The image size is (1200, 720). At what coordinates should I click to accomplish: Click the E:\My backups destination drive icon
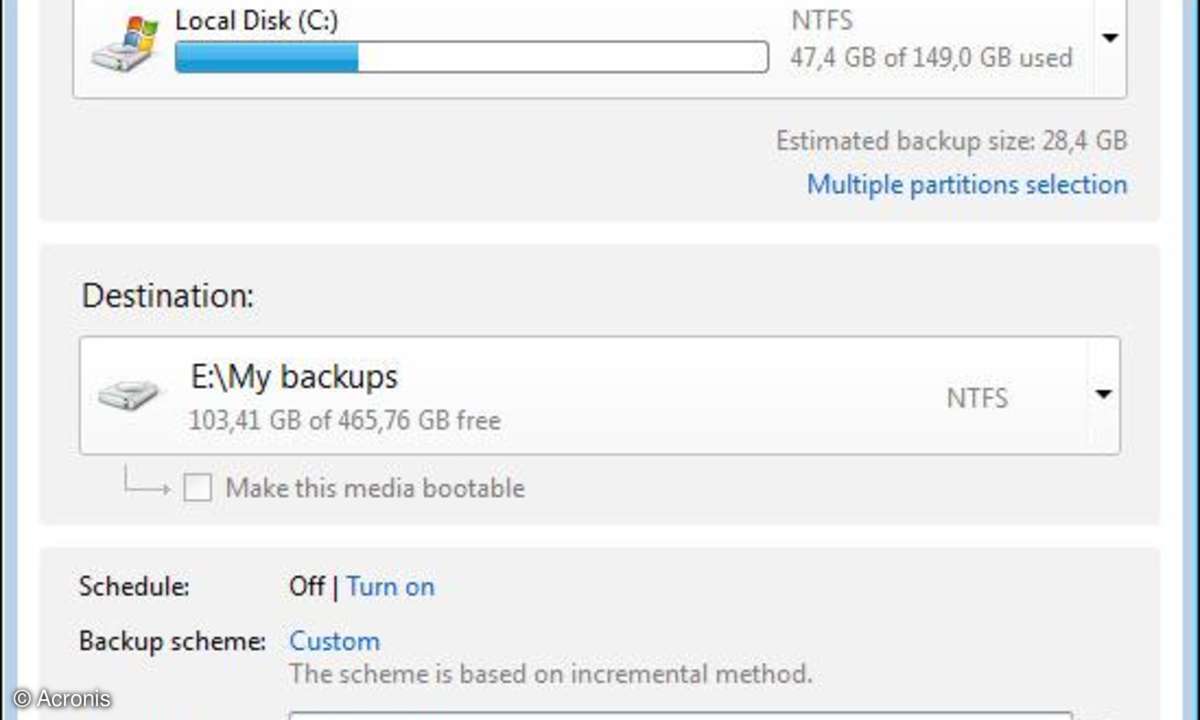(129, 395)
